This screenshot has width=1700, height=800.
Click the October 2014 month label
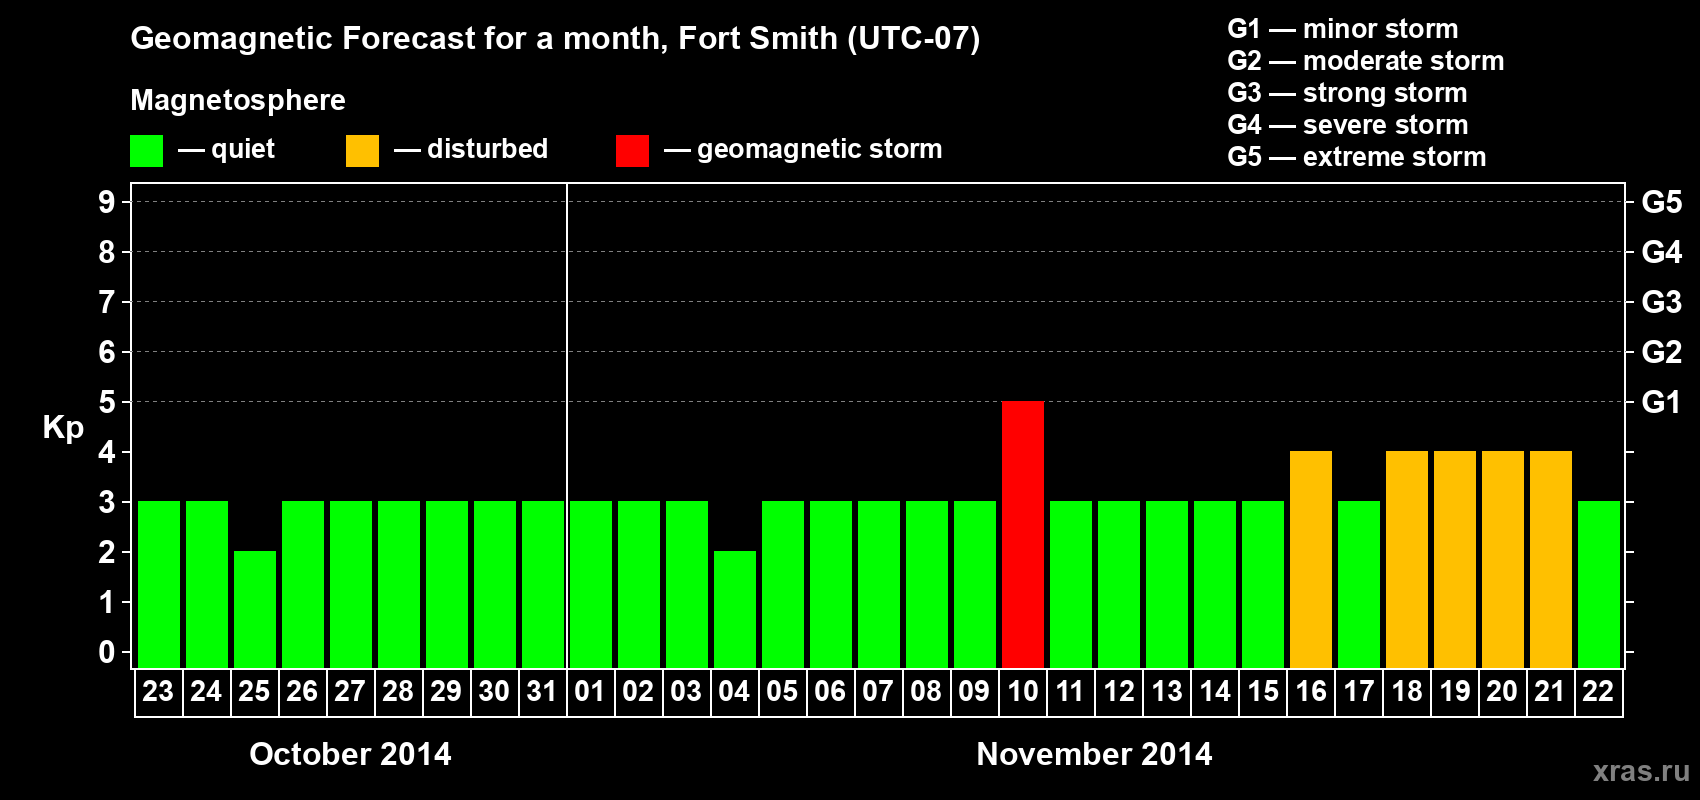click(350, 754)
